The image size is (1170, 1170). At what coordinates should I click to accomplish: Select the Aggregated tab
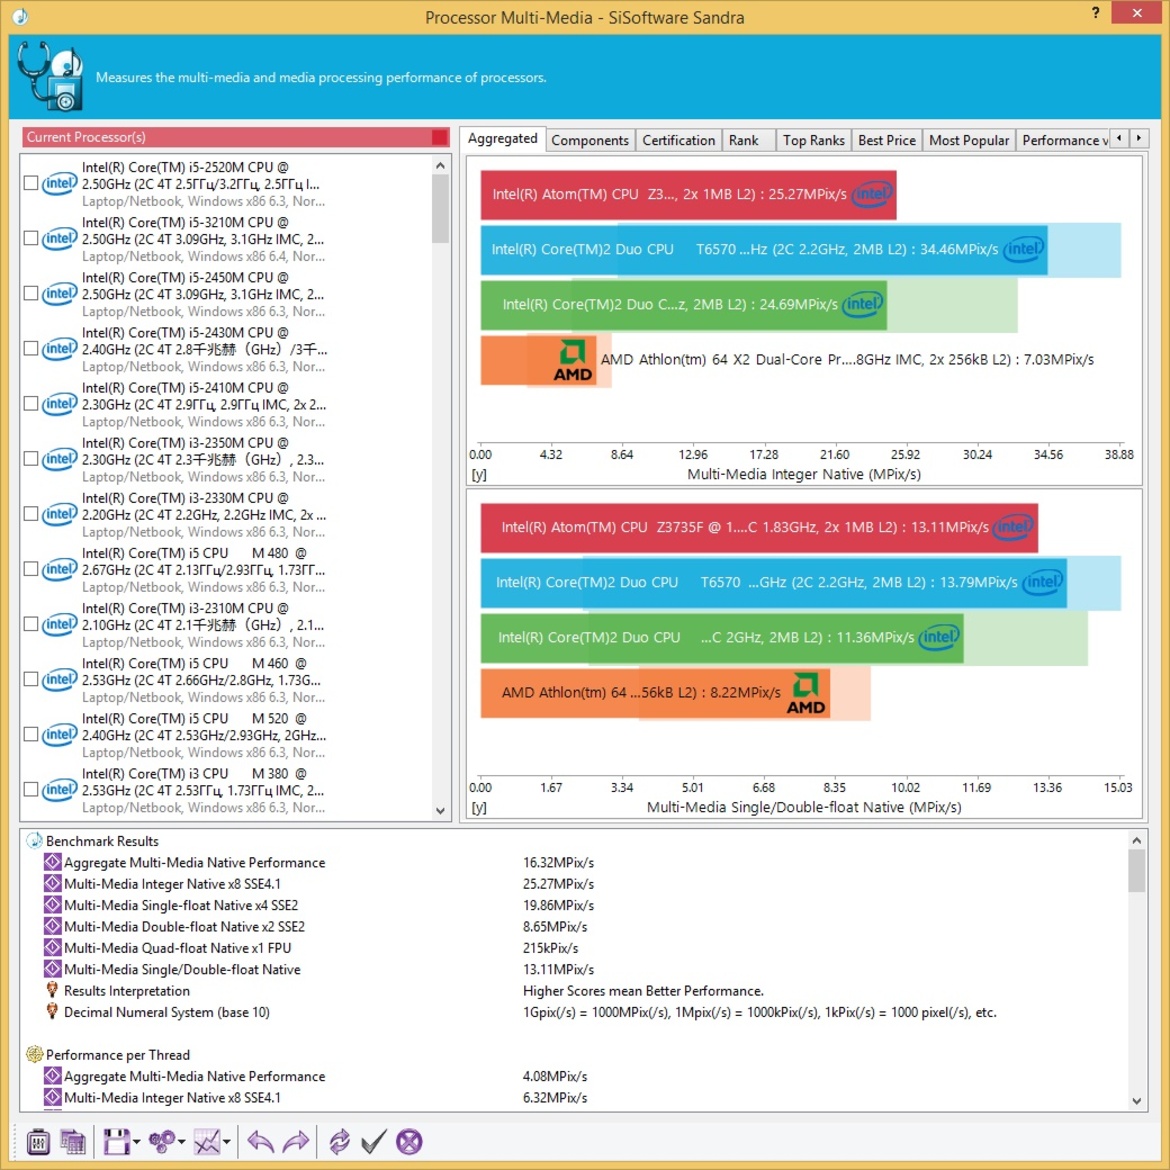[502, 139]
